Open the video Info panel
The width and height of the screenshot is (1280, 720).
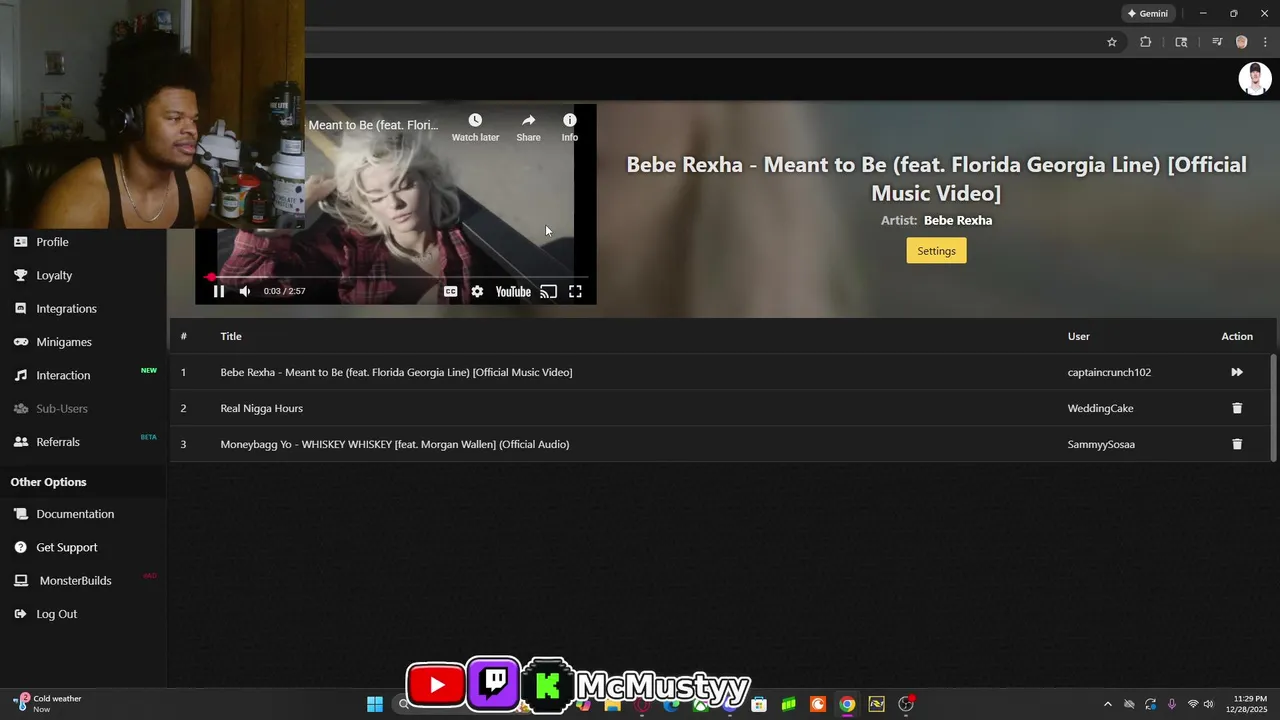(x=569, y=127)
